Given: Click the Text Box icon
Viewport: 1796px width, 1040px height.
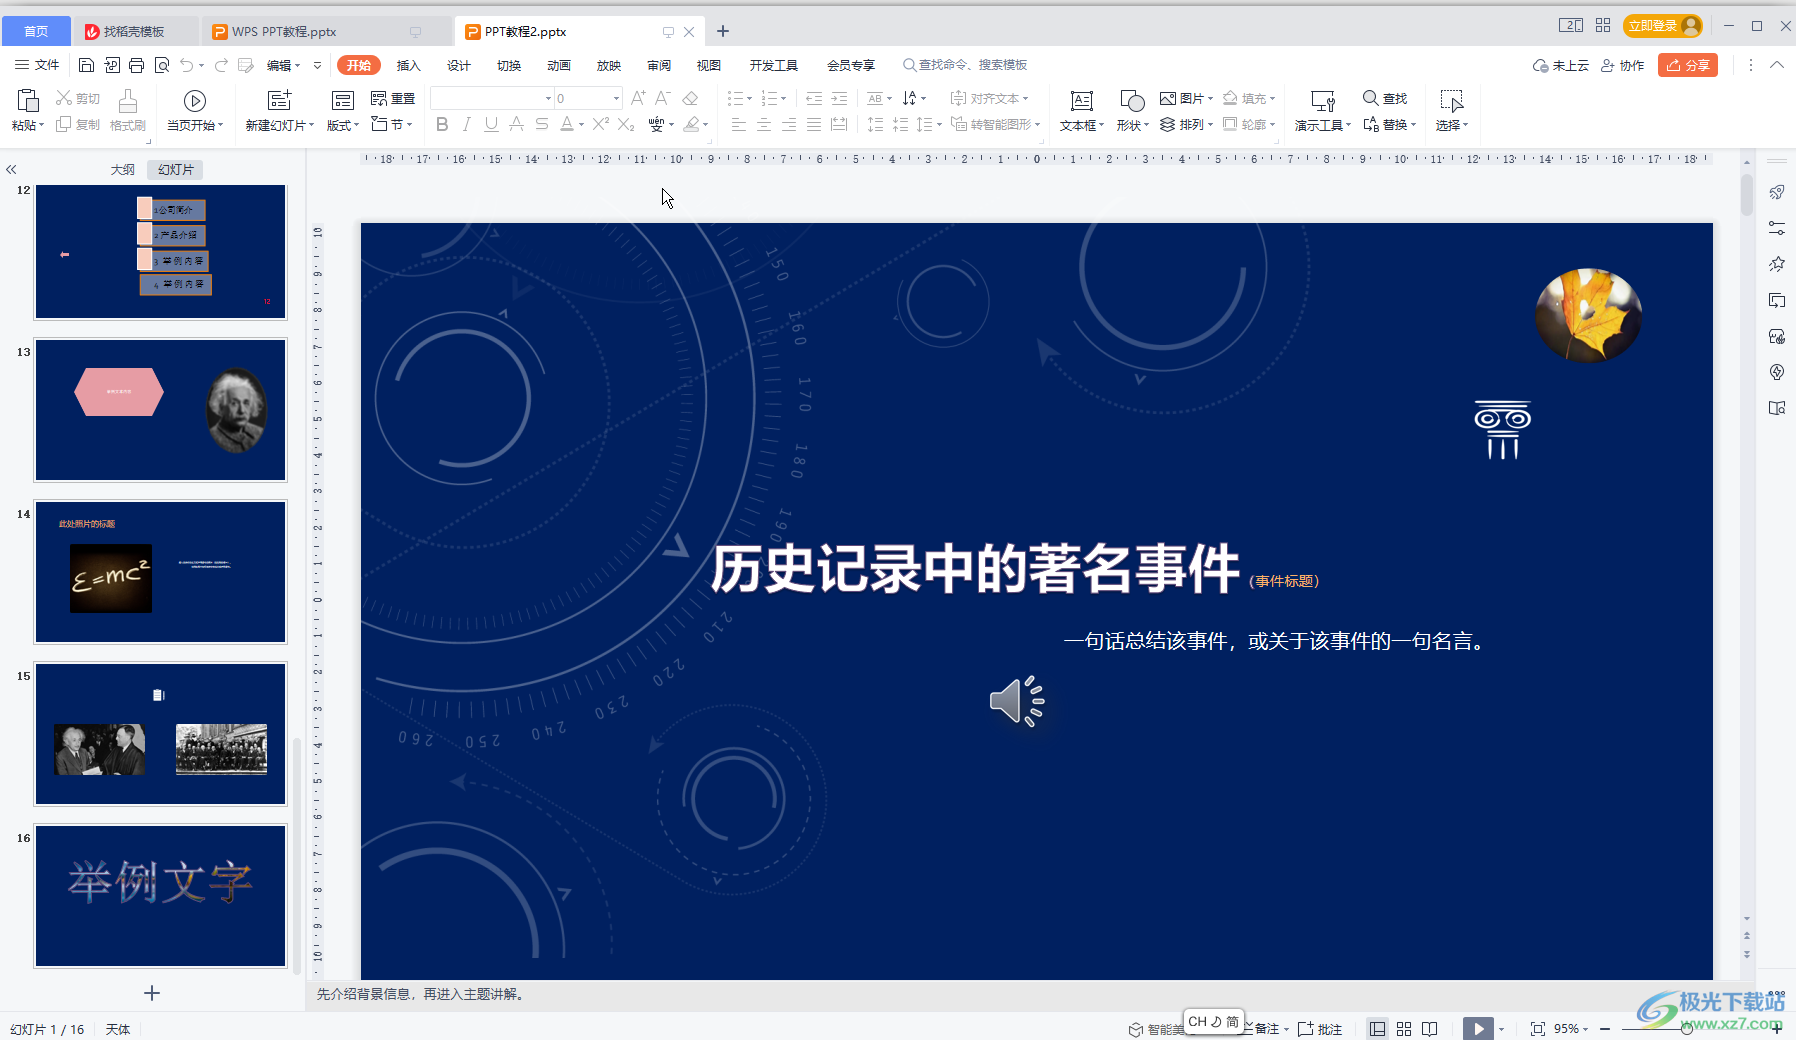Looking at the screenshot, I should pyautogui.click(x=1081, y=100).
